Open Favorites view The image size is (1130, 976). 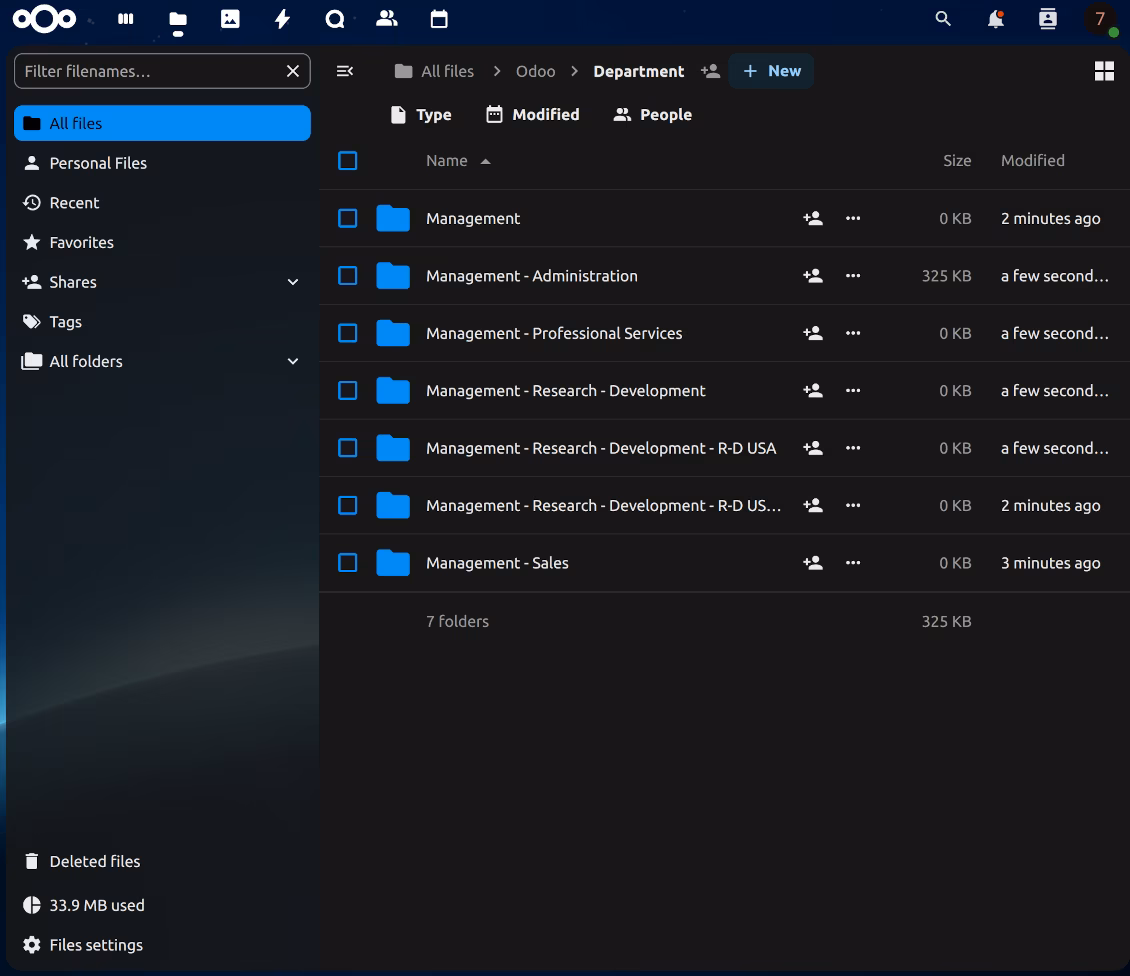[162, 242]
